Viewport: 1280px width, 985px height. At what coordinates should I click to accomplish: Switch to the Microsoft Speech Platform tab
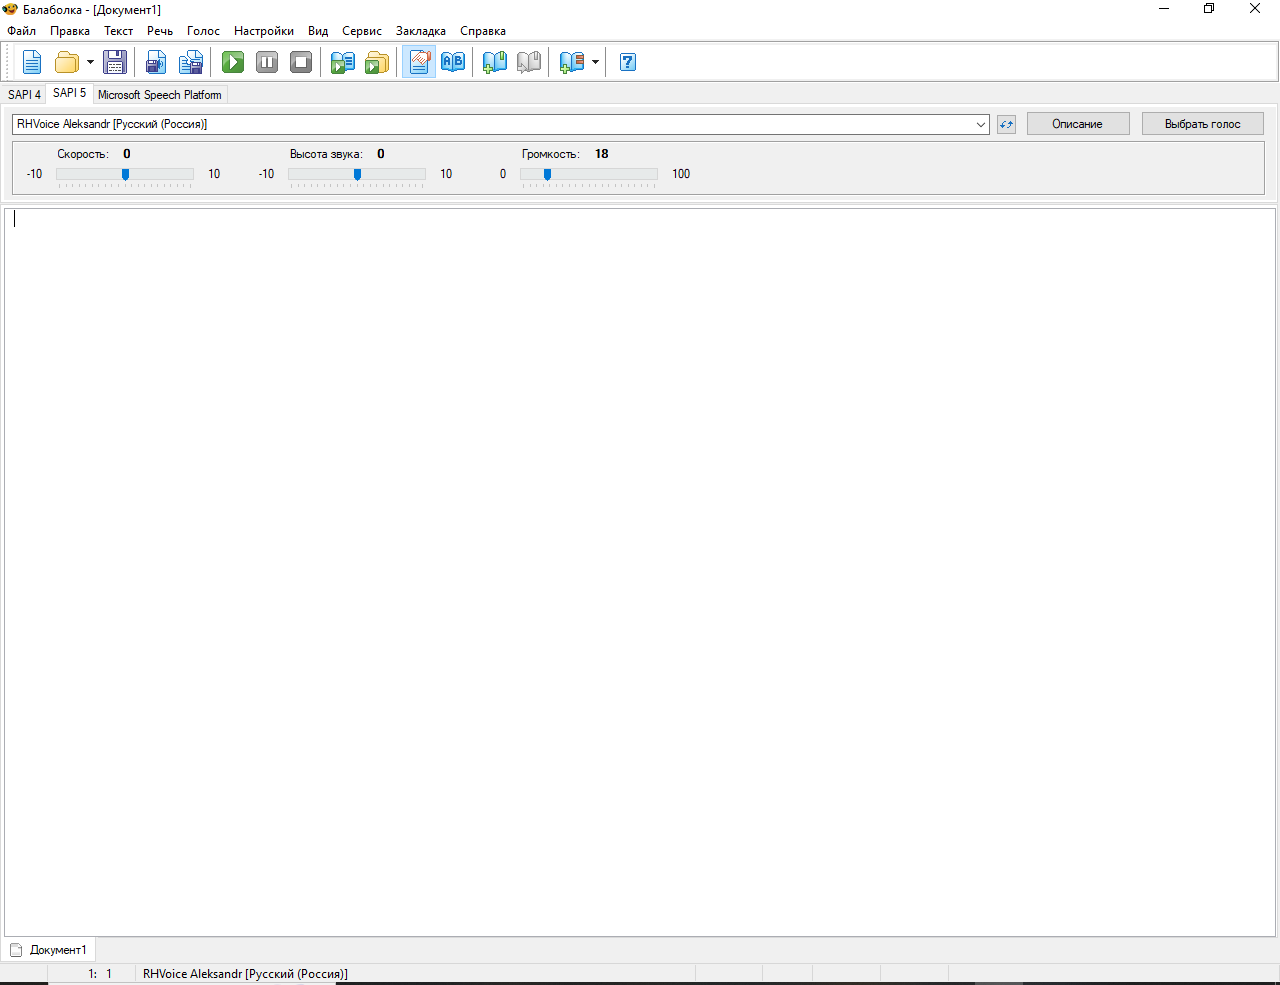(x=160, y=95)
